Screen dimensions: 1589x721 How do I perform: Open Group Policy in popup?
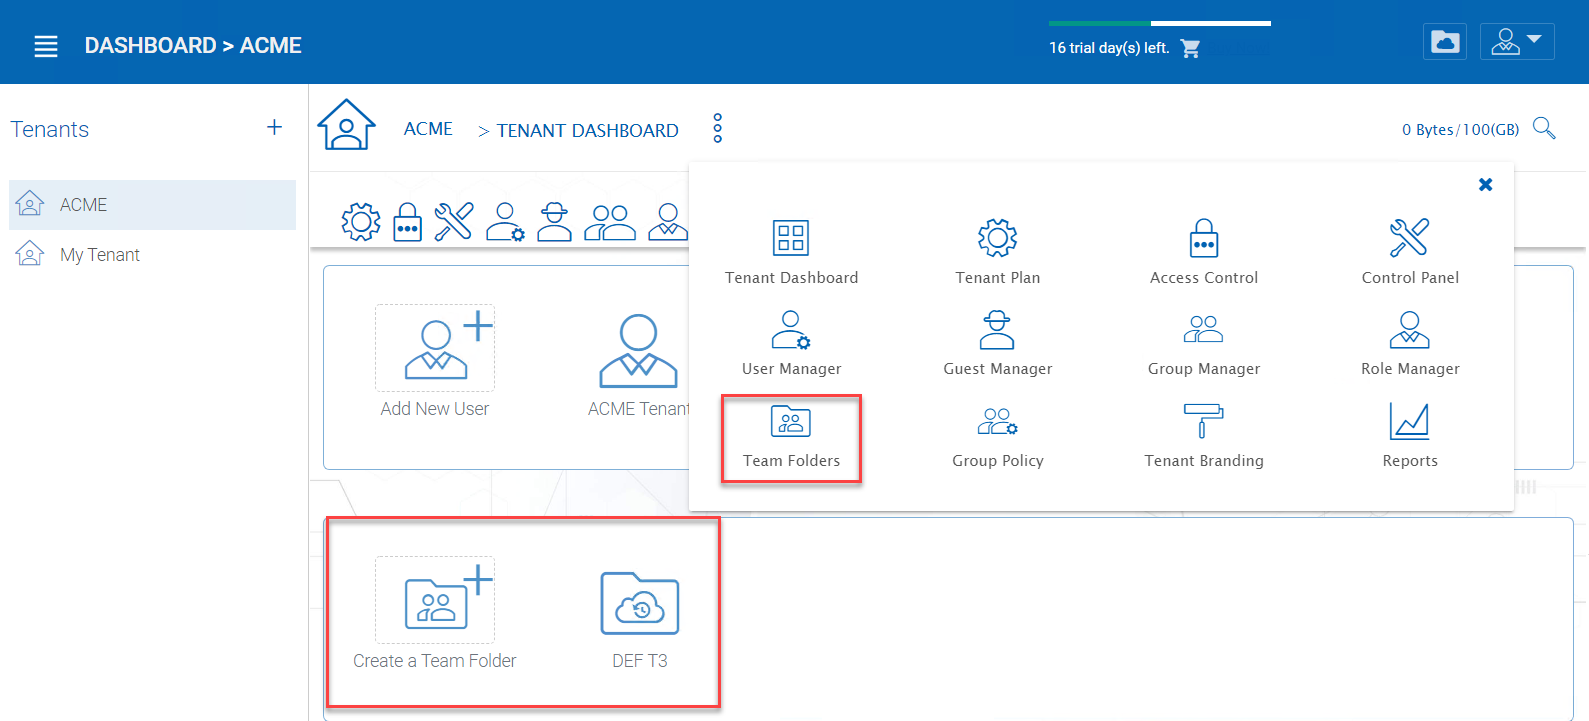coord(997,437)
